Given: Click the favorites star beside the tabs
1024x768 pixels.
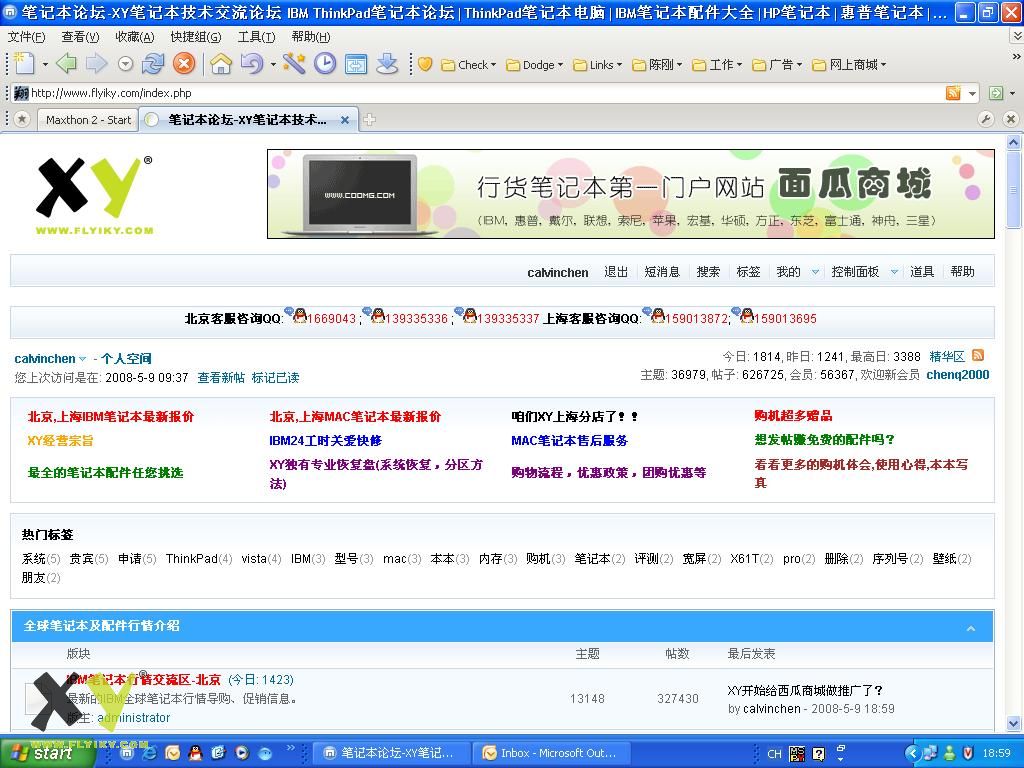Looking at the screenshot, I should pyautogui.click(x=22, y=119).
